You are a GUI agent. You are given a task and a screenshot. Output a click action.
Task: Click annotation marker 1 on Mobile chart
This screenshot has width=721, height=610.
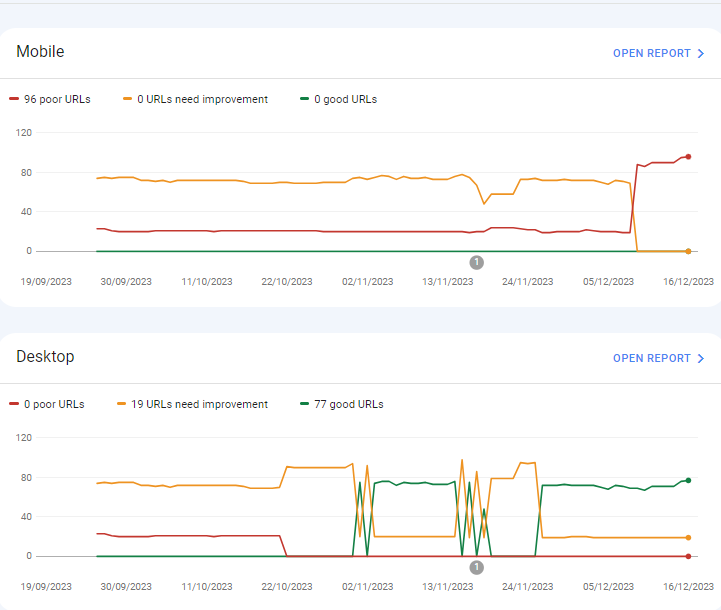[476, 262]
